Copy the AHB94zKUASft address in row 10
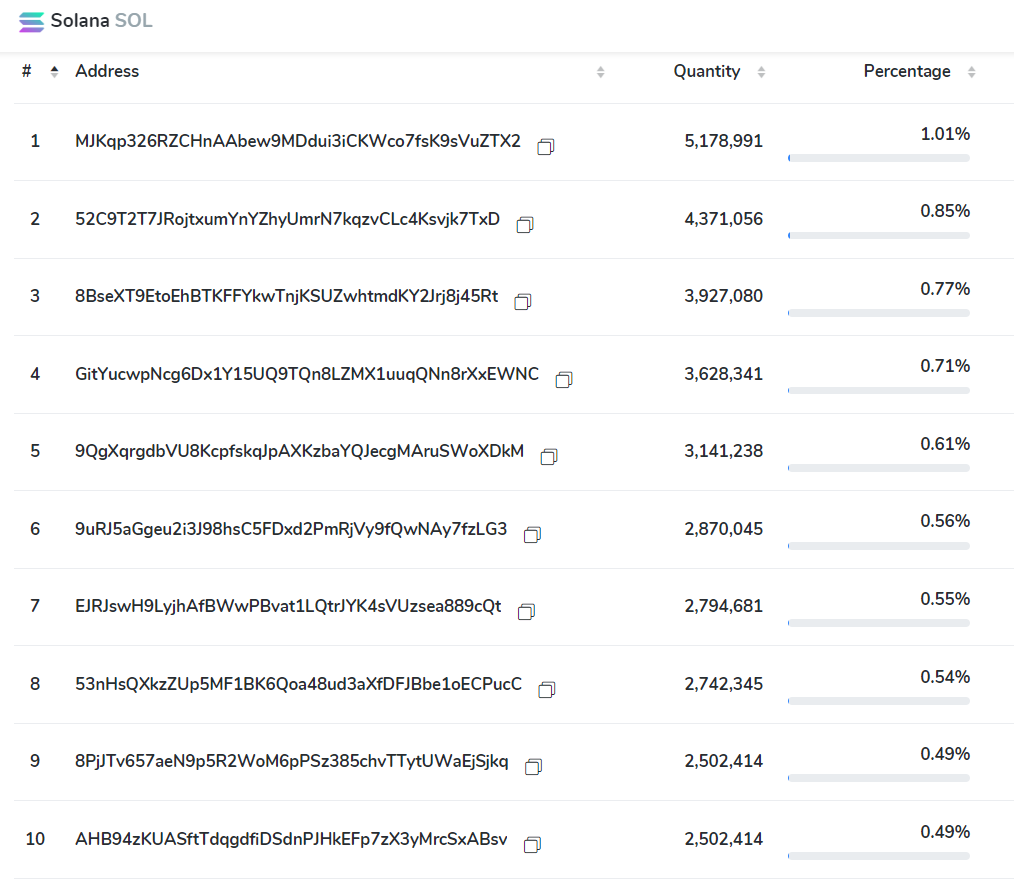The width and height of the screenshot is (1014, 881). click(533, 845)
